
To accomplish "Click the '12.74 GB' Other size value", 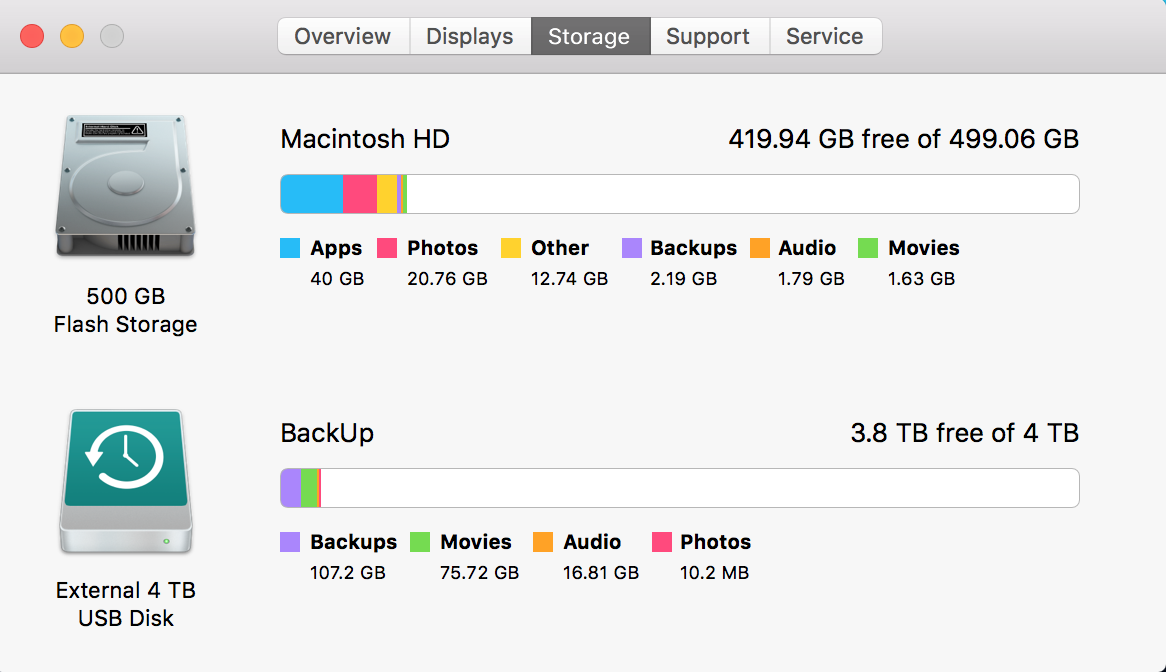I will [x=570, y=279].
